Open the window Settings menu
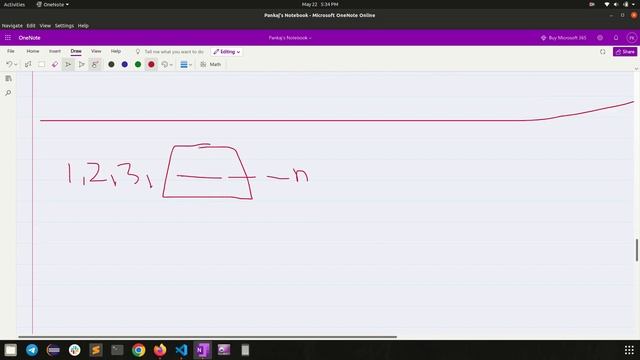Image resolution: width=640 pixels, height=360 pixels. [64, 26]
